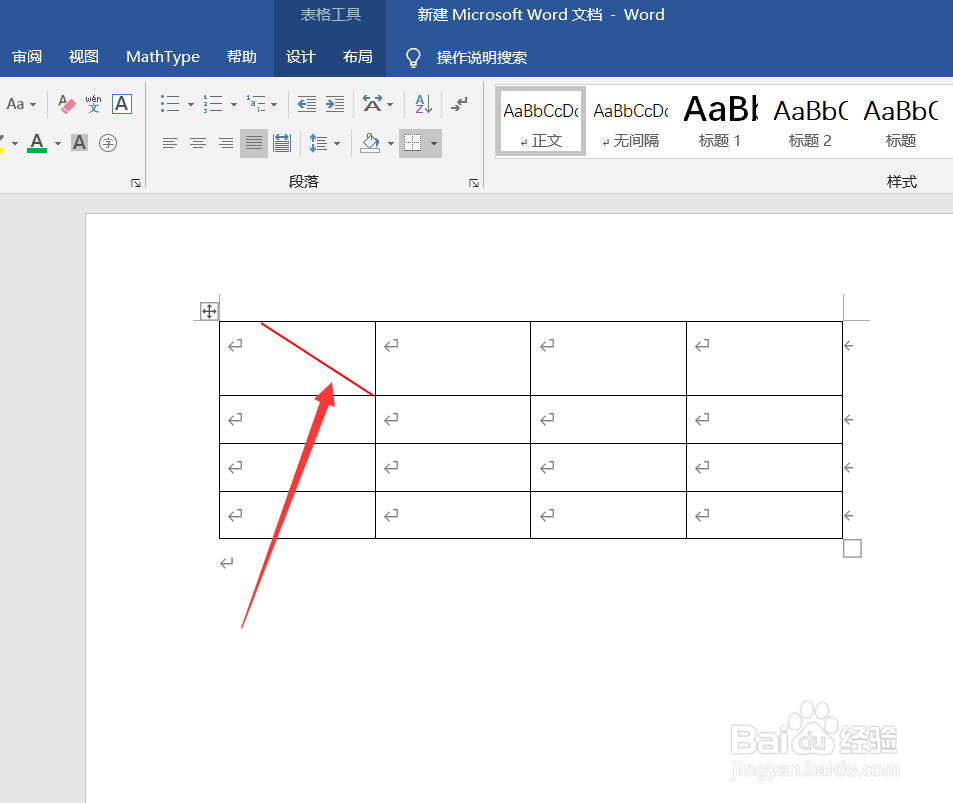Align text left

click(170, 143)
